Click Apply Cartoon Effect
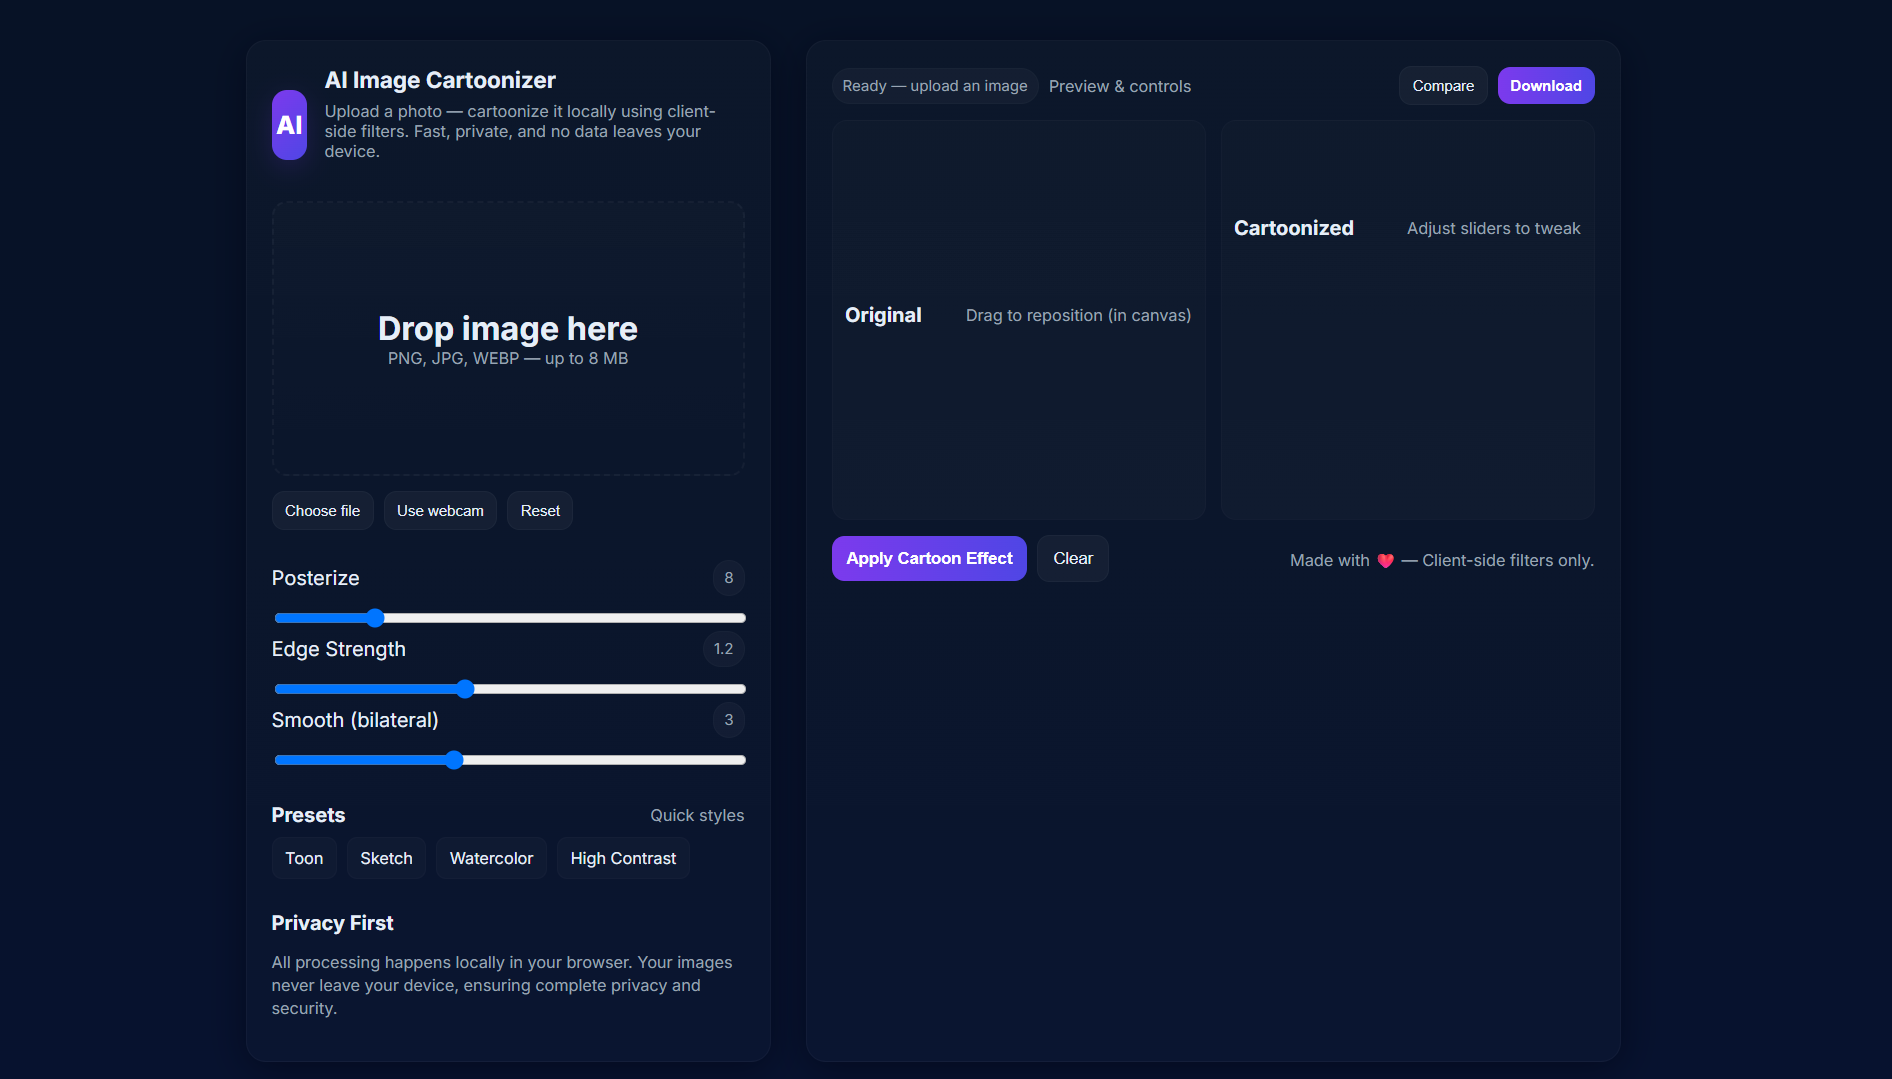 click(929, 559)
